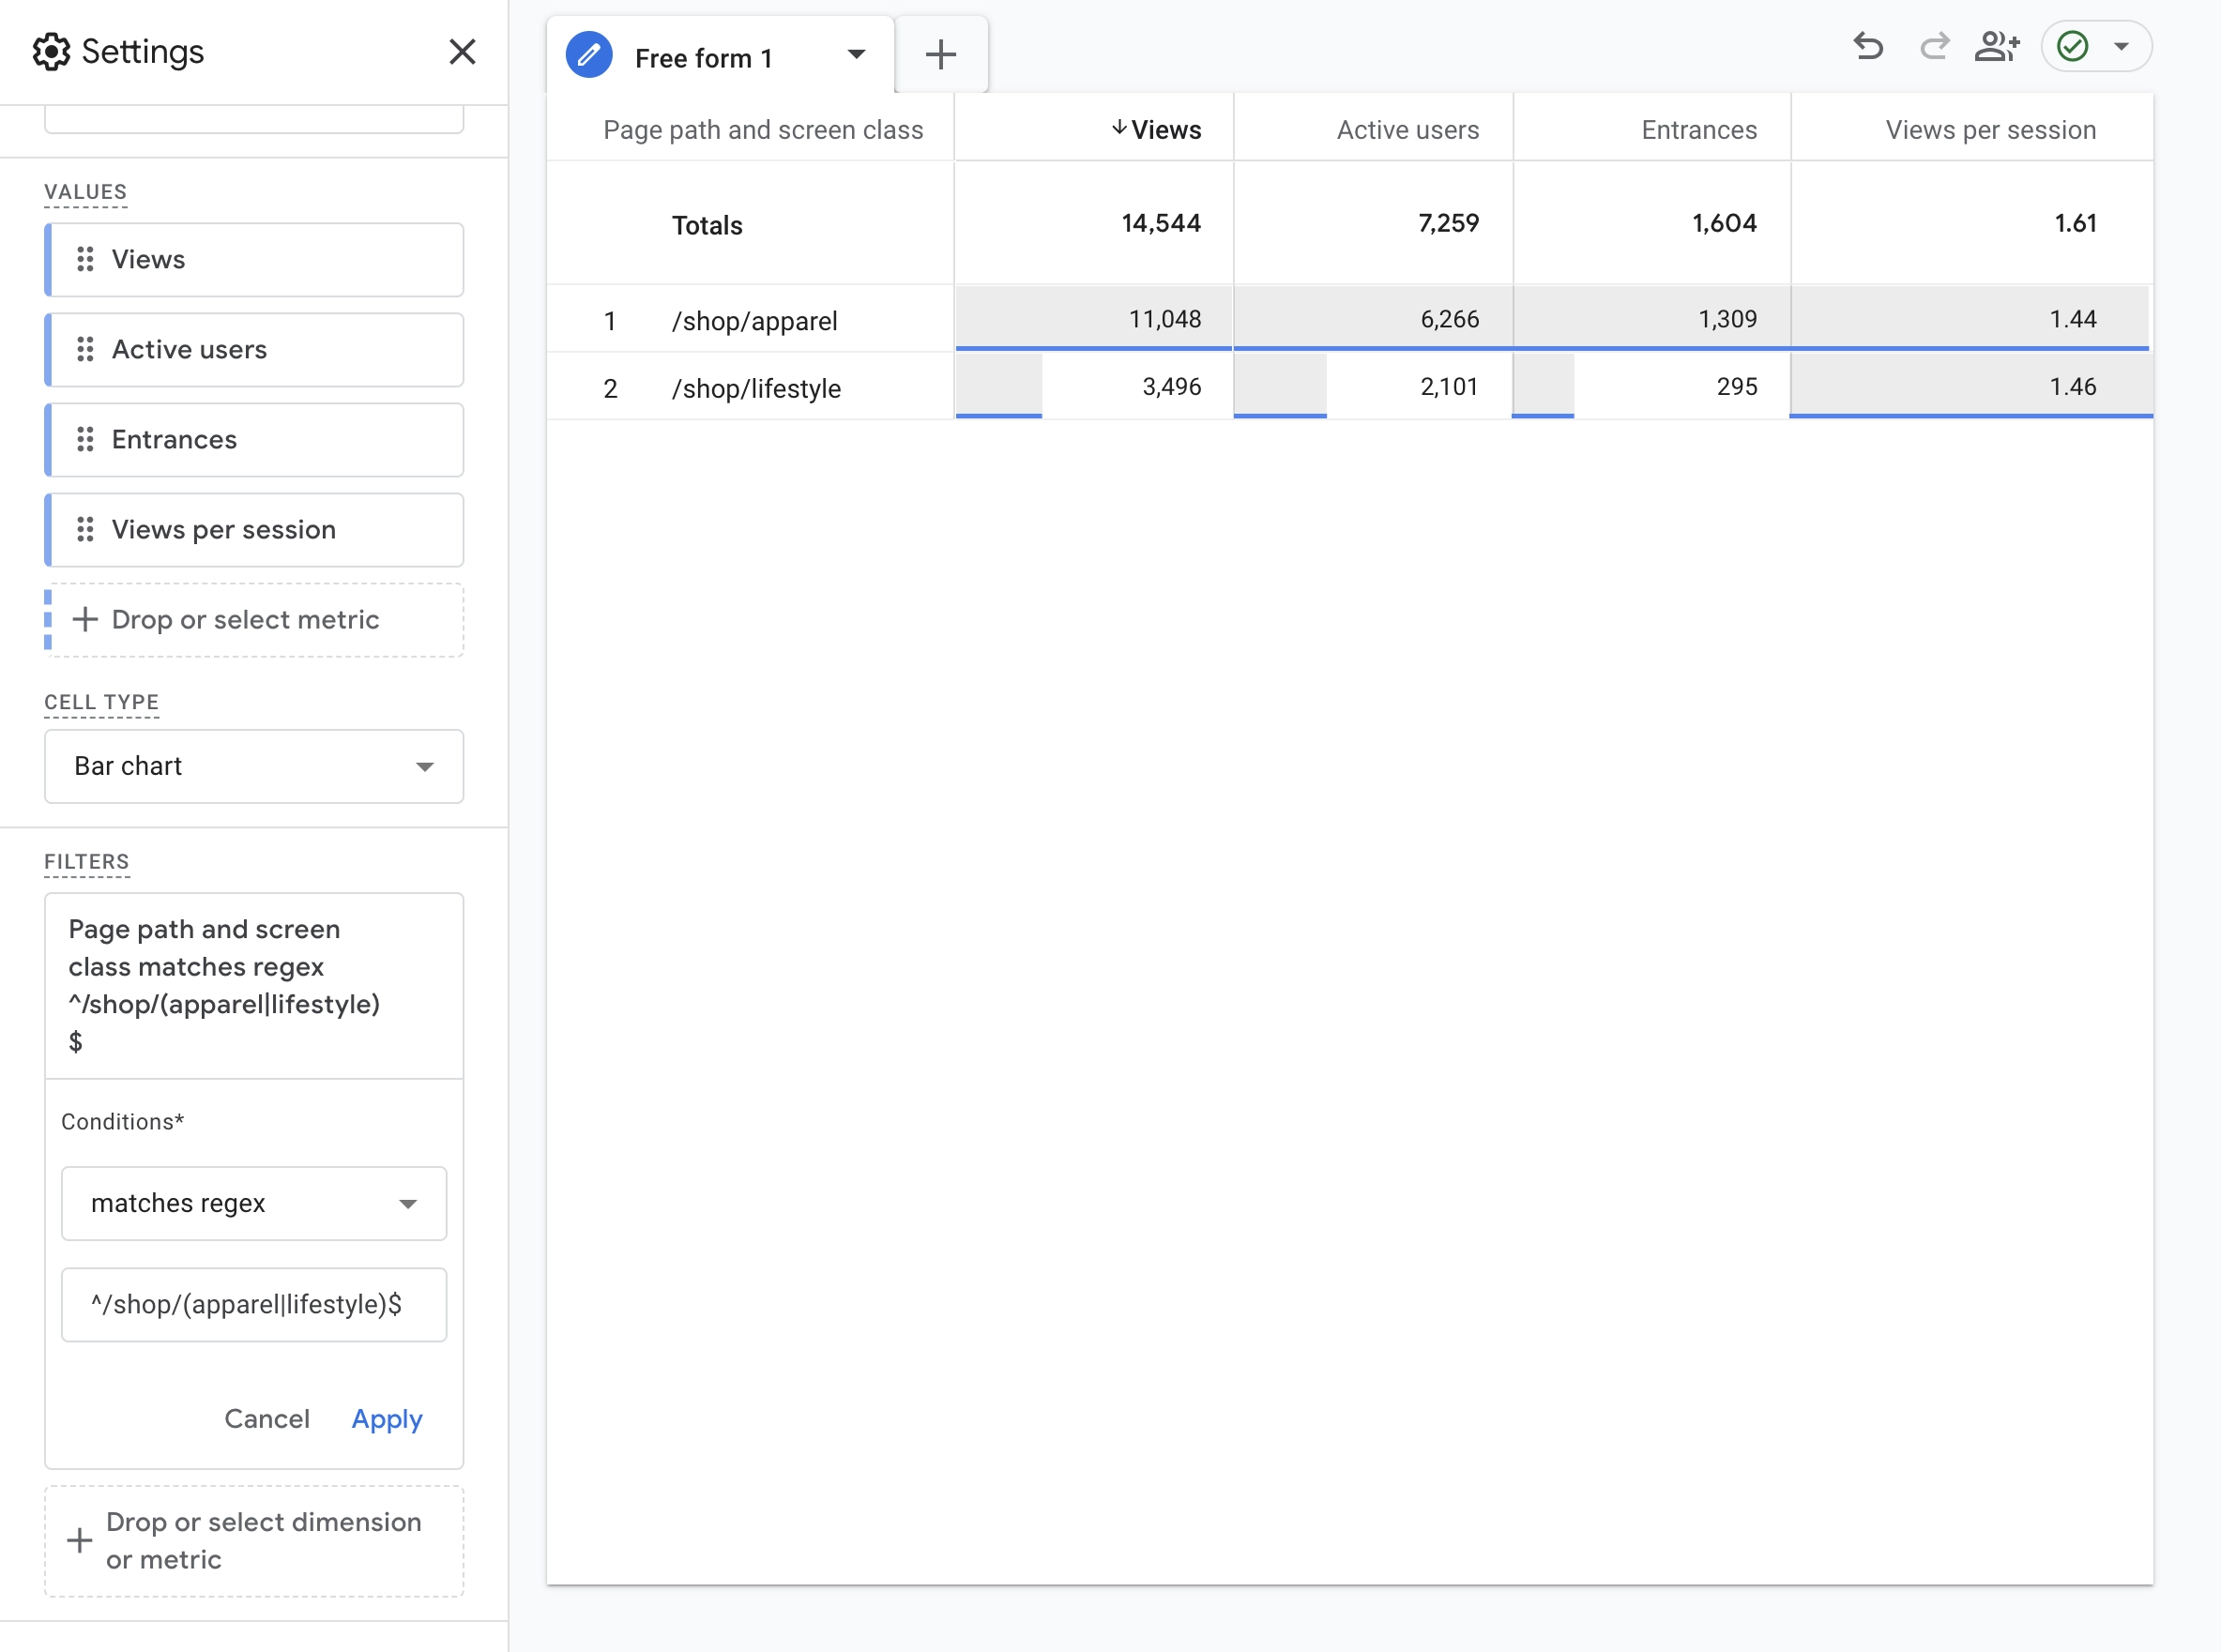Image resolution: width=2221 pixels, height=1652 pixels.
Task: Click the green checkmark status icon
Action: (x=2073, y=47)
